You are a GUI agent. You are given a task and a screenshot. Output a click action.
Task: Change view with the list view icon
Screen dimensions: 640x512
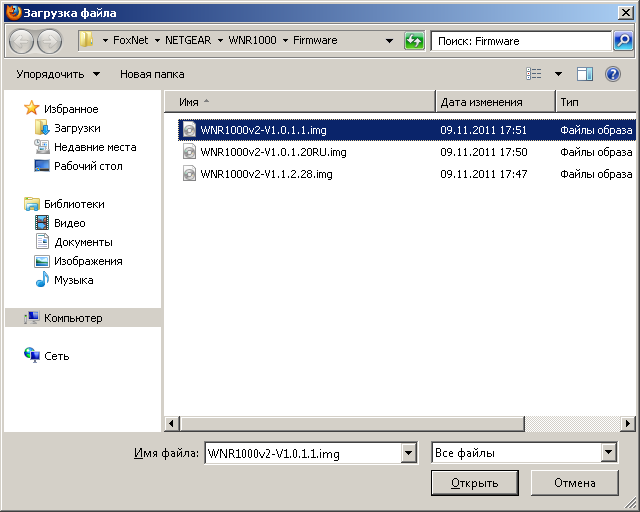pyautogui.click(x=533, y=74)
